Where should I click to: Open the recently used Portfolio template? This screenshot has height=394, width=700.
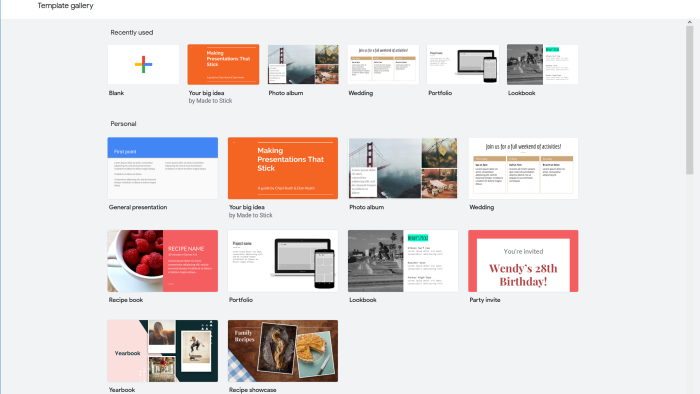[x=462, y=64]
